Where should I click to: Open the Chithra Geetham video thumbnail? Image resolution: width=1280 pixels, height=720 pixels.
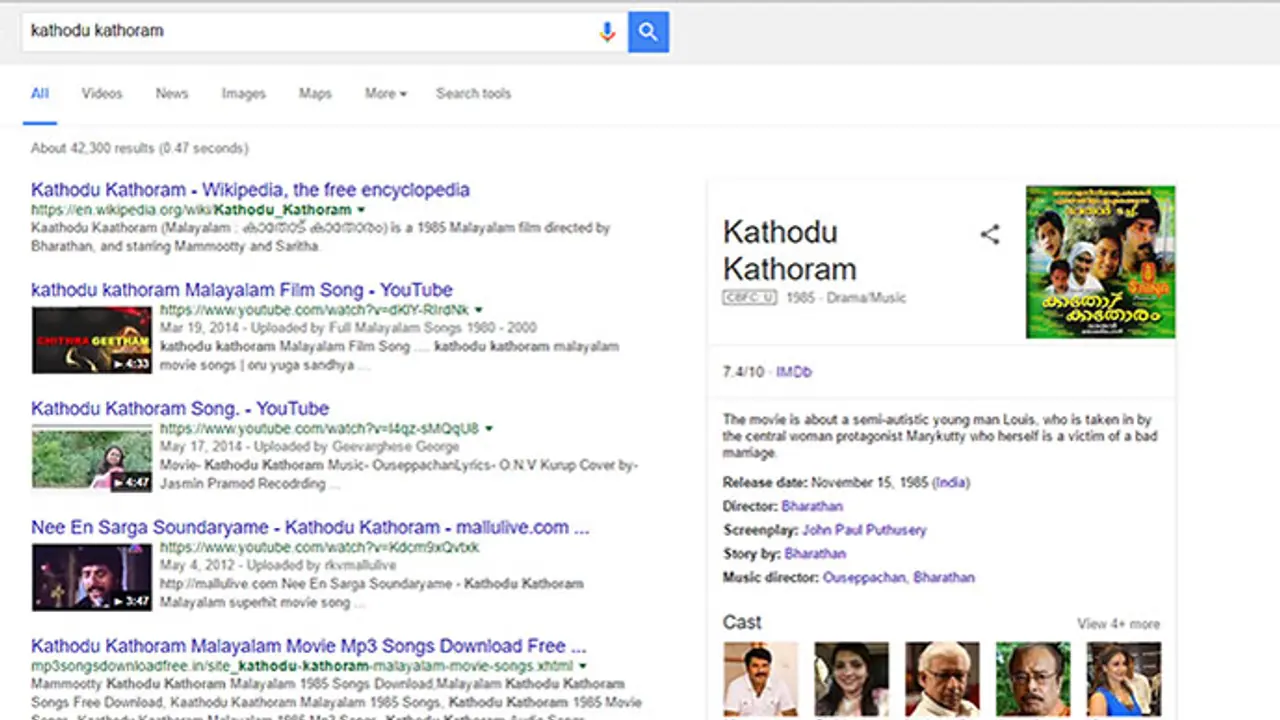pos(92,340)
